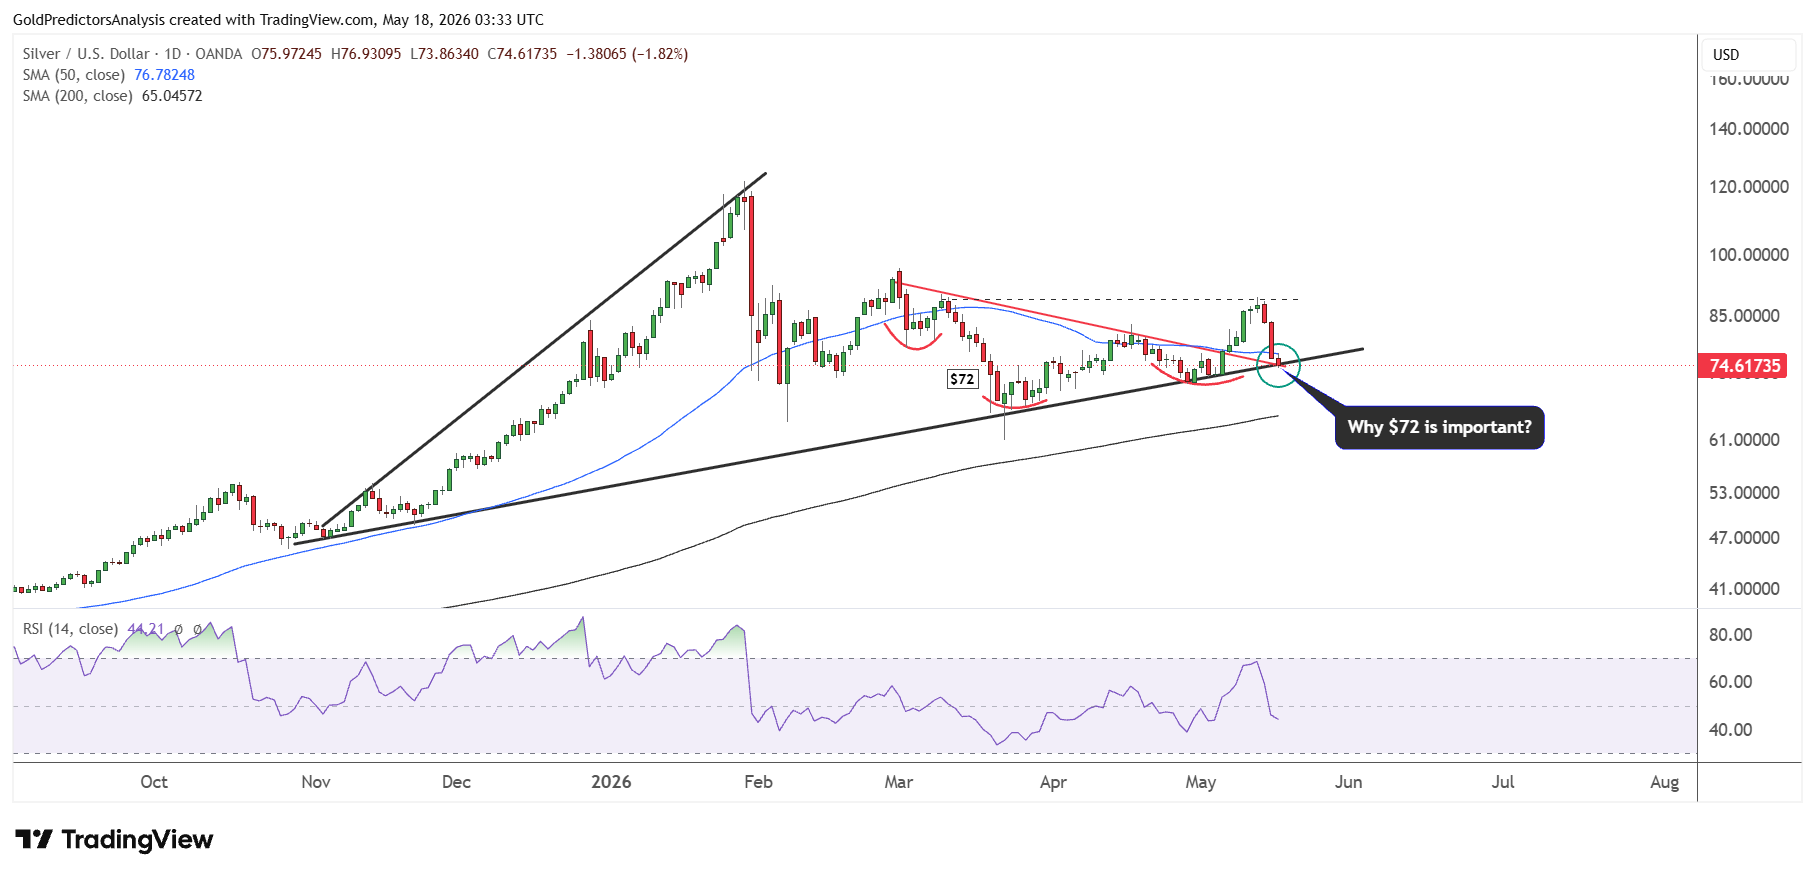Click the RSI axis 60.00 label

click(x=1730, y=681)
